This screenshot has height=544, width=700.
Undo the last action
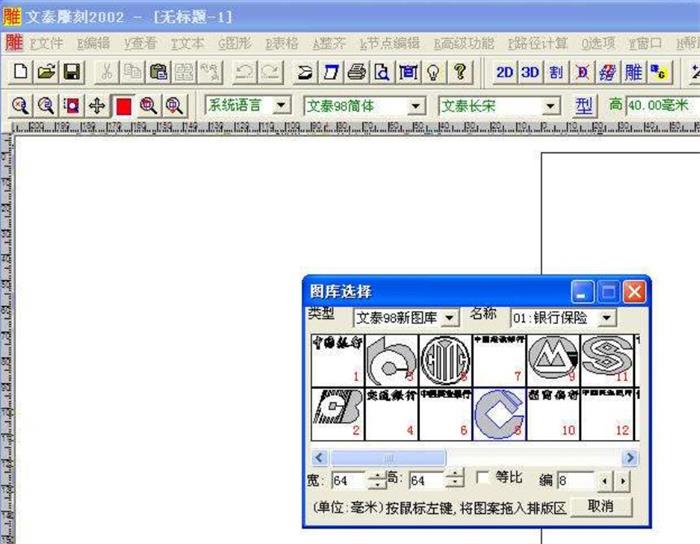pyautogui.click(x=244, y=72)
